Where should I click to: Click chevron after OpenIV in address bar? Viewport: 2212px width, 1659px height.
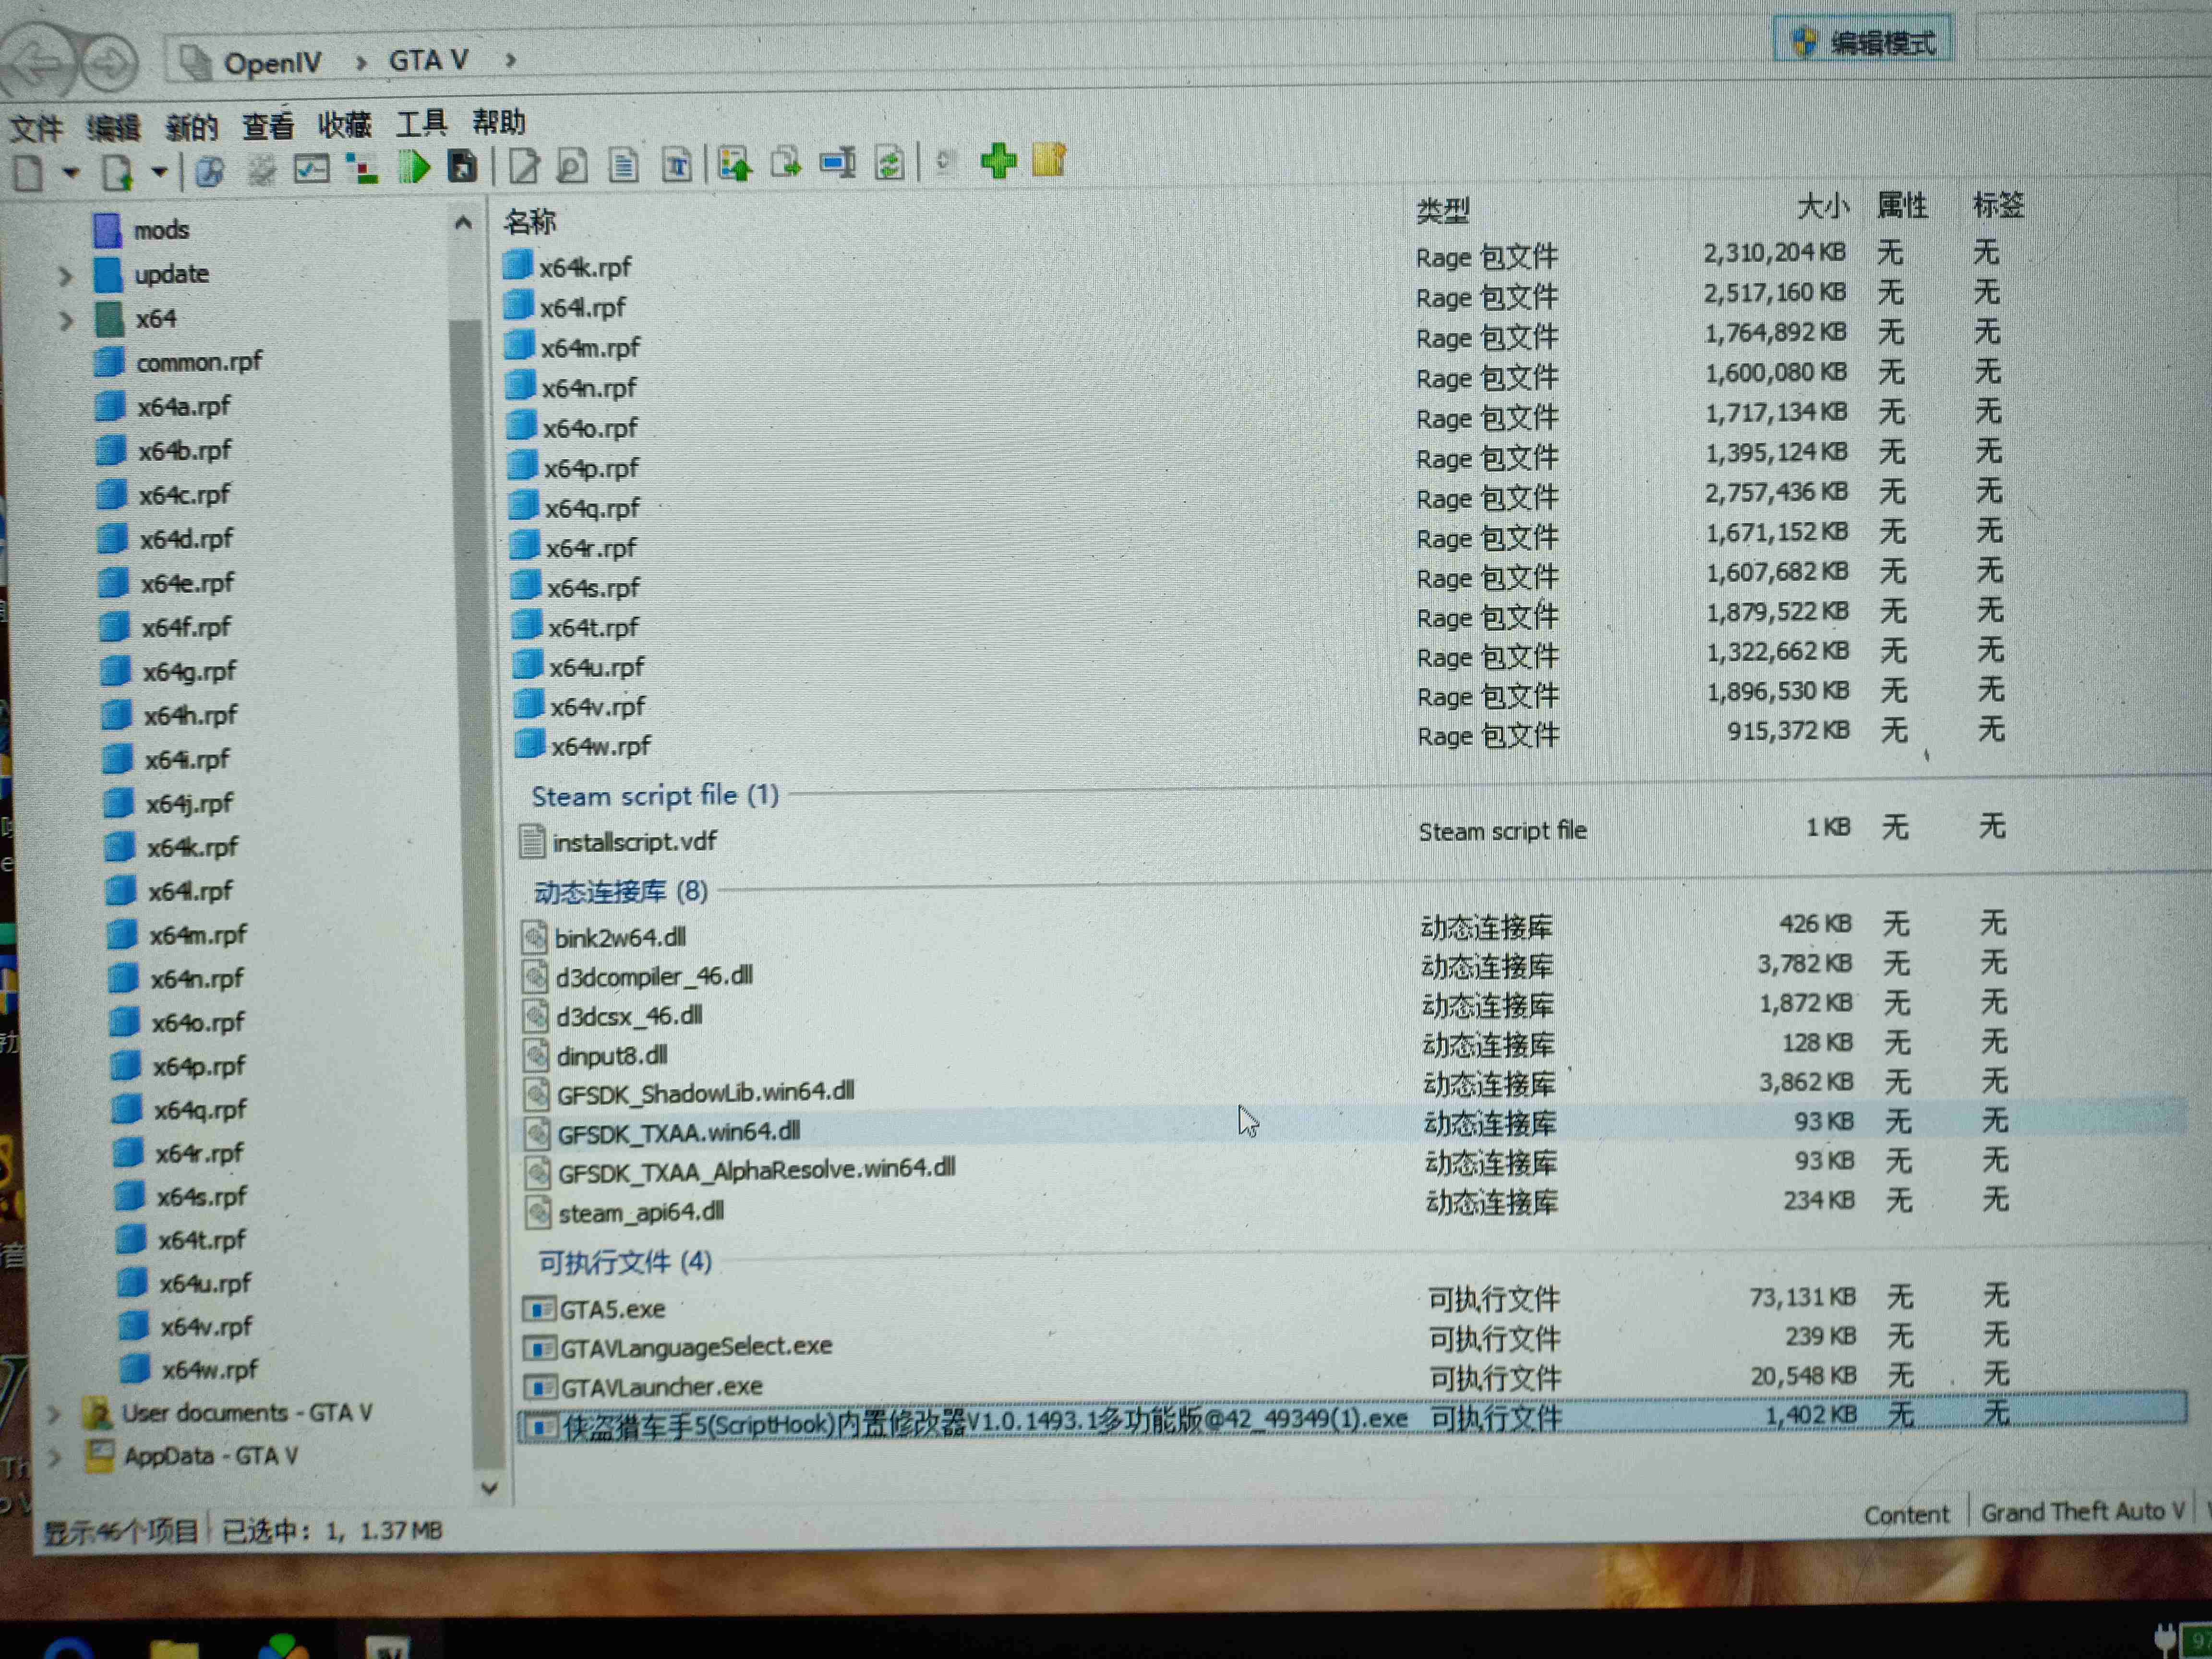[x=361, y=63]
